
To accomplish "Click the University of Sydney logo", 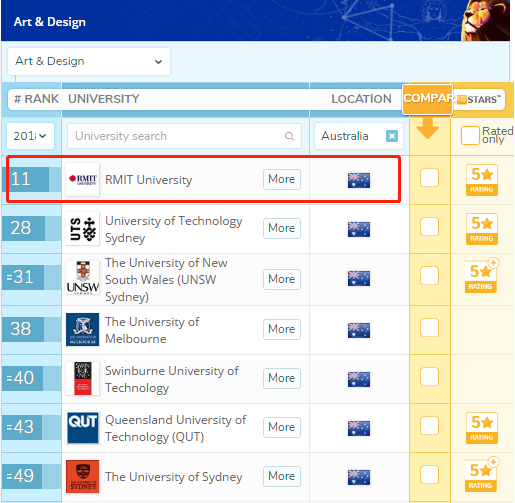I will pyautogui.click(x=83, y=476).
